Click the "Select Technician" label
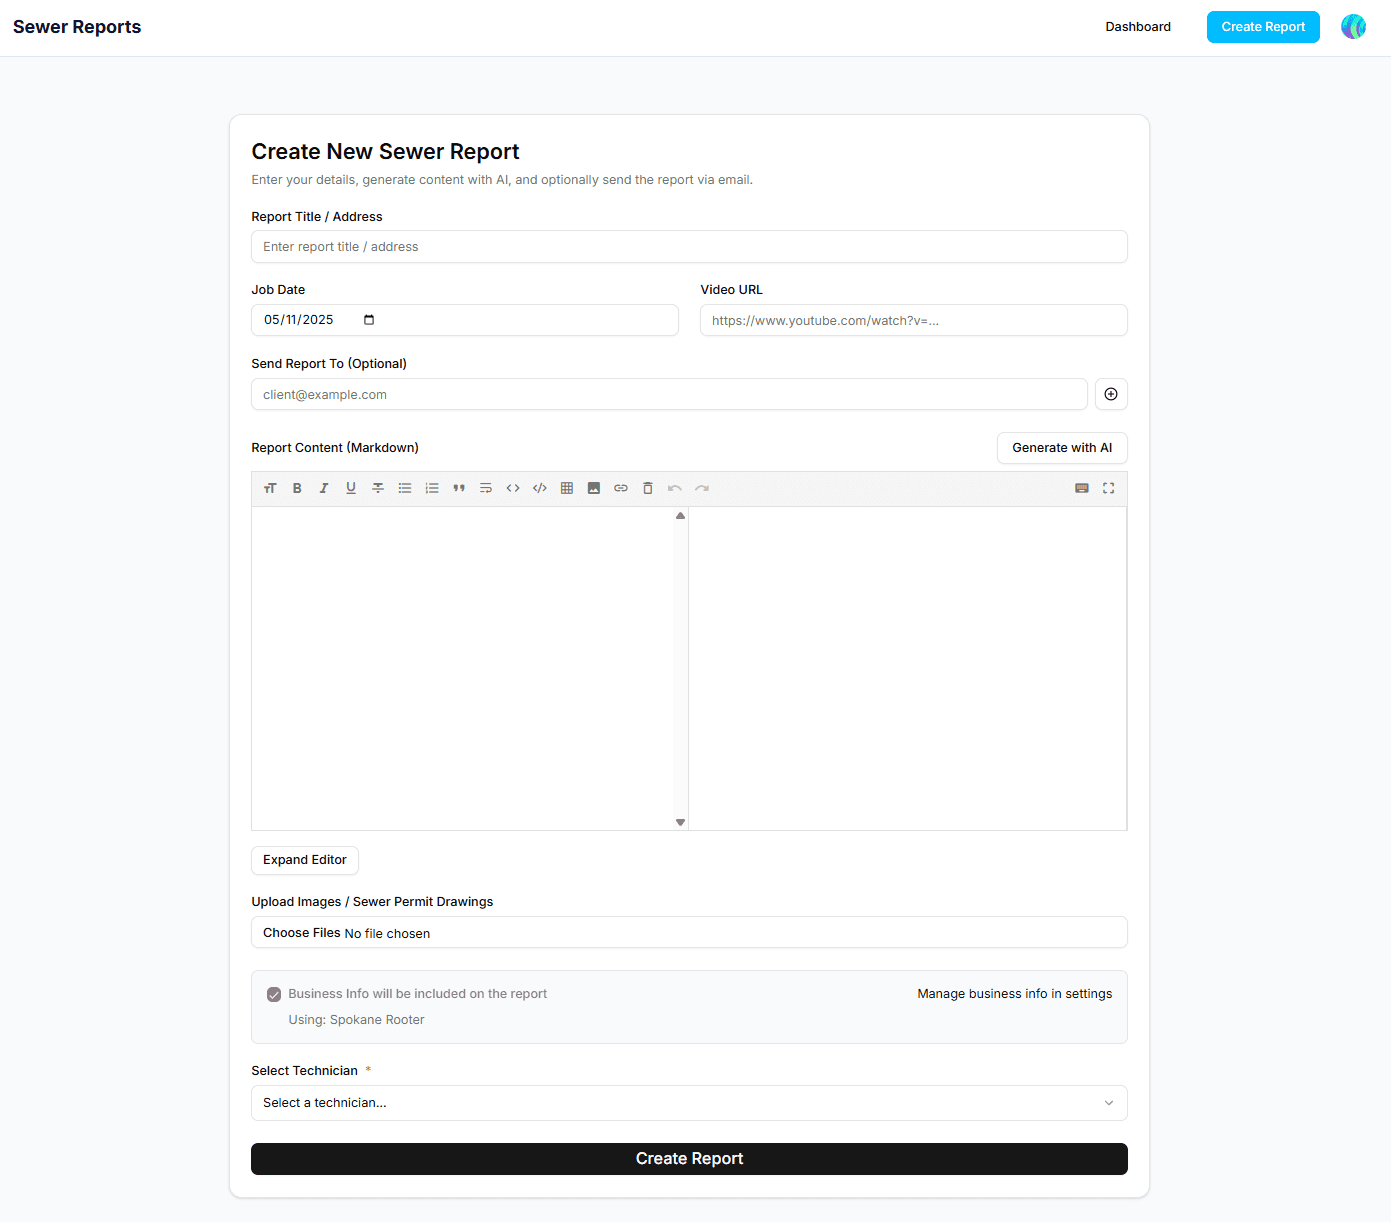The height and width of the screenshot is (1222, 1391). click(304, 1071)
